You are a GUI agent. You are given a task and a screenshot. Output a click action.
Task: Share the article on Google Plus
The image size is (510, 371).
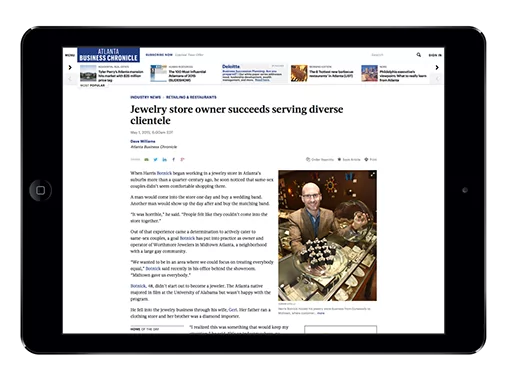click(182, 160)
